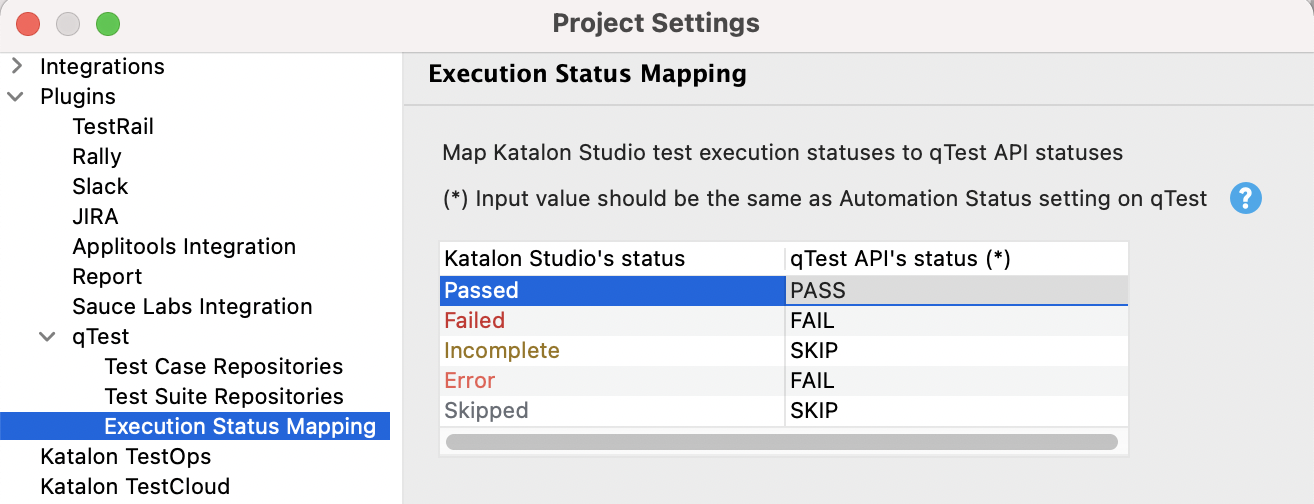The width and height of the screenshot is (1314, 504).
Task: Click the blue help question mark icon
Action: (1246, 198)
